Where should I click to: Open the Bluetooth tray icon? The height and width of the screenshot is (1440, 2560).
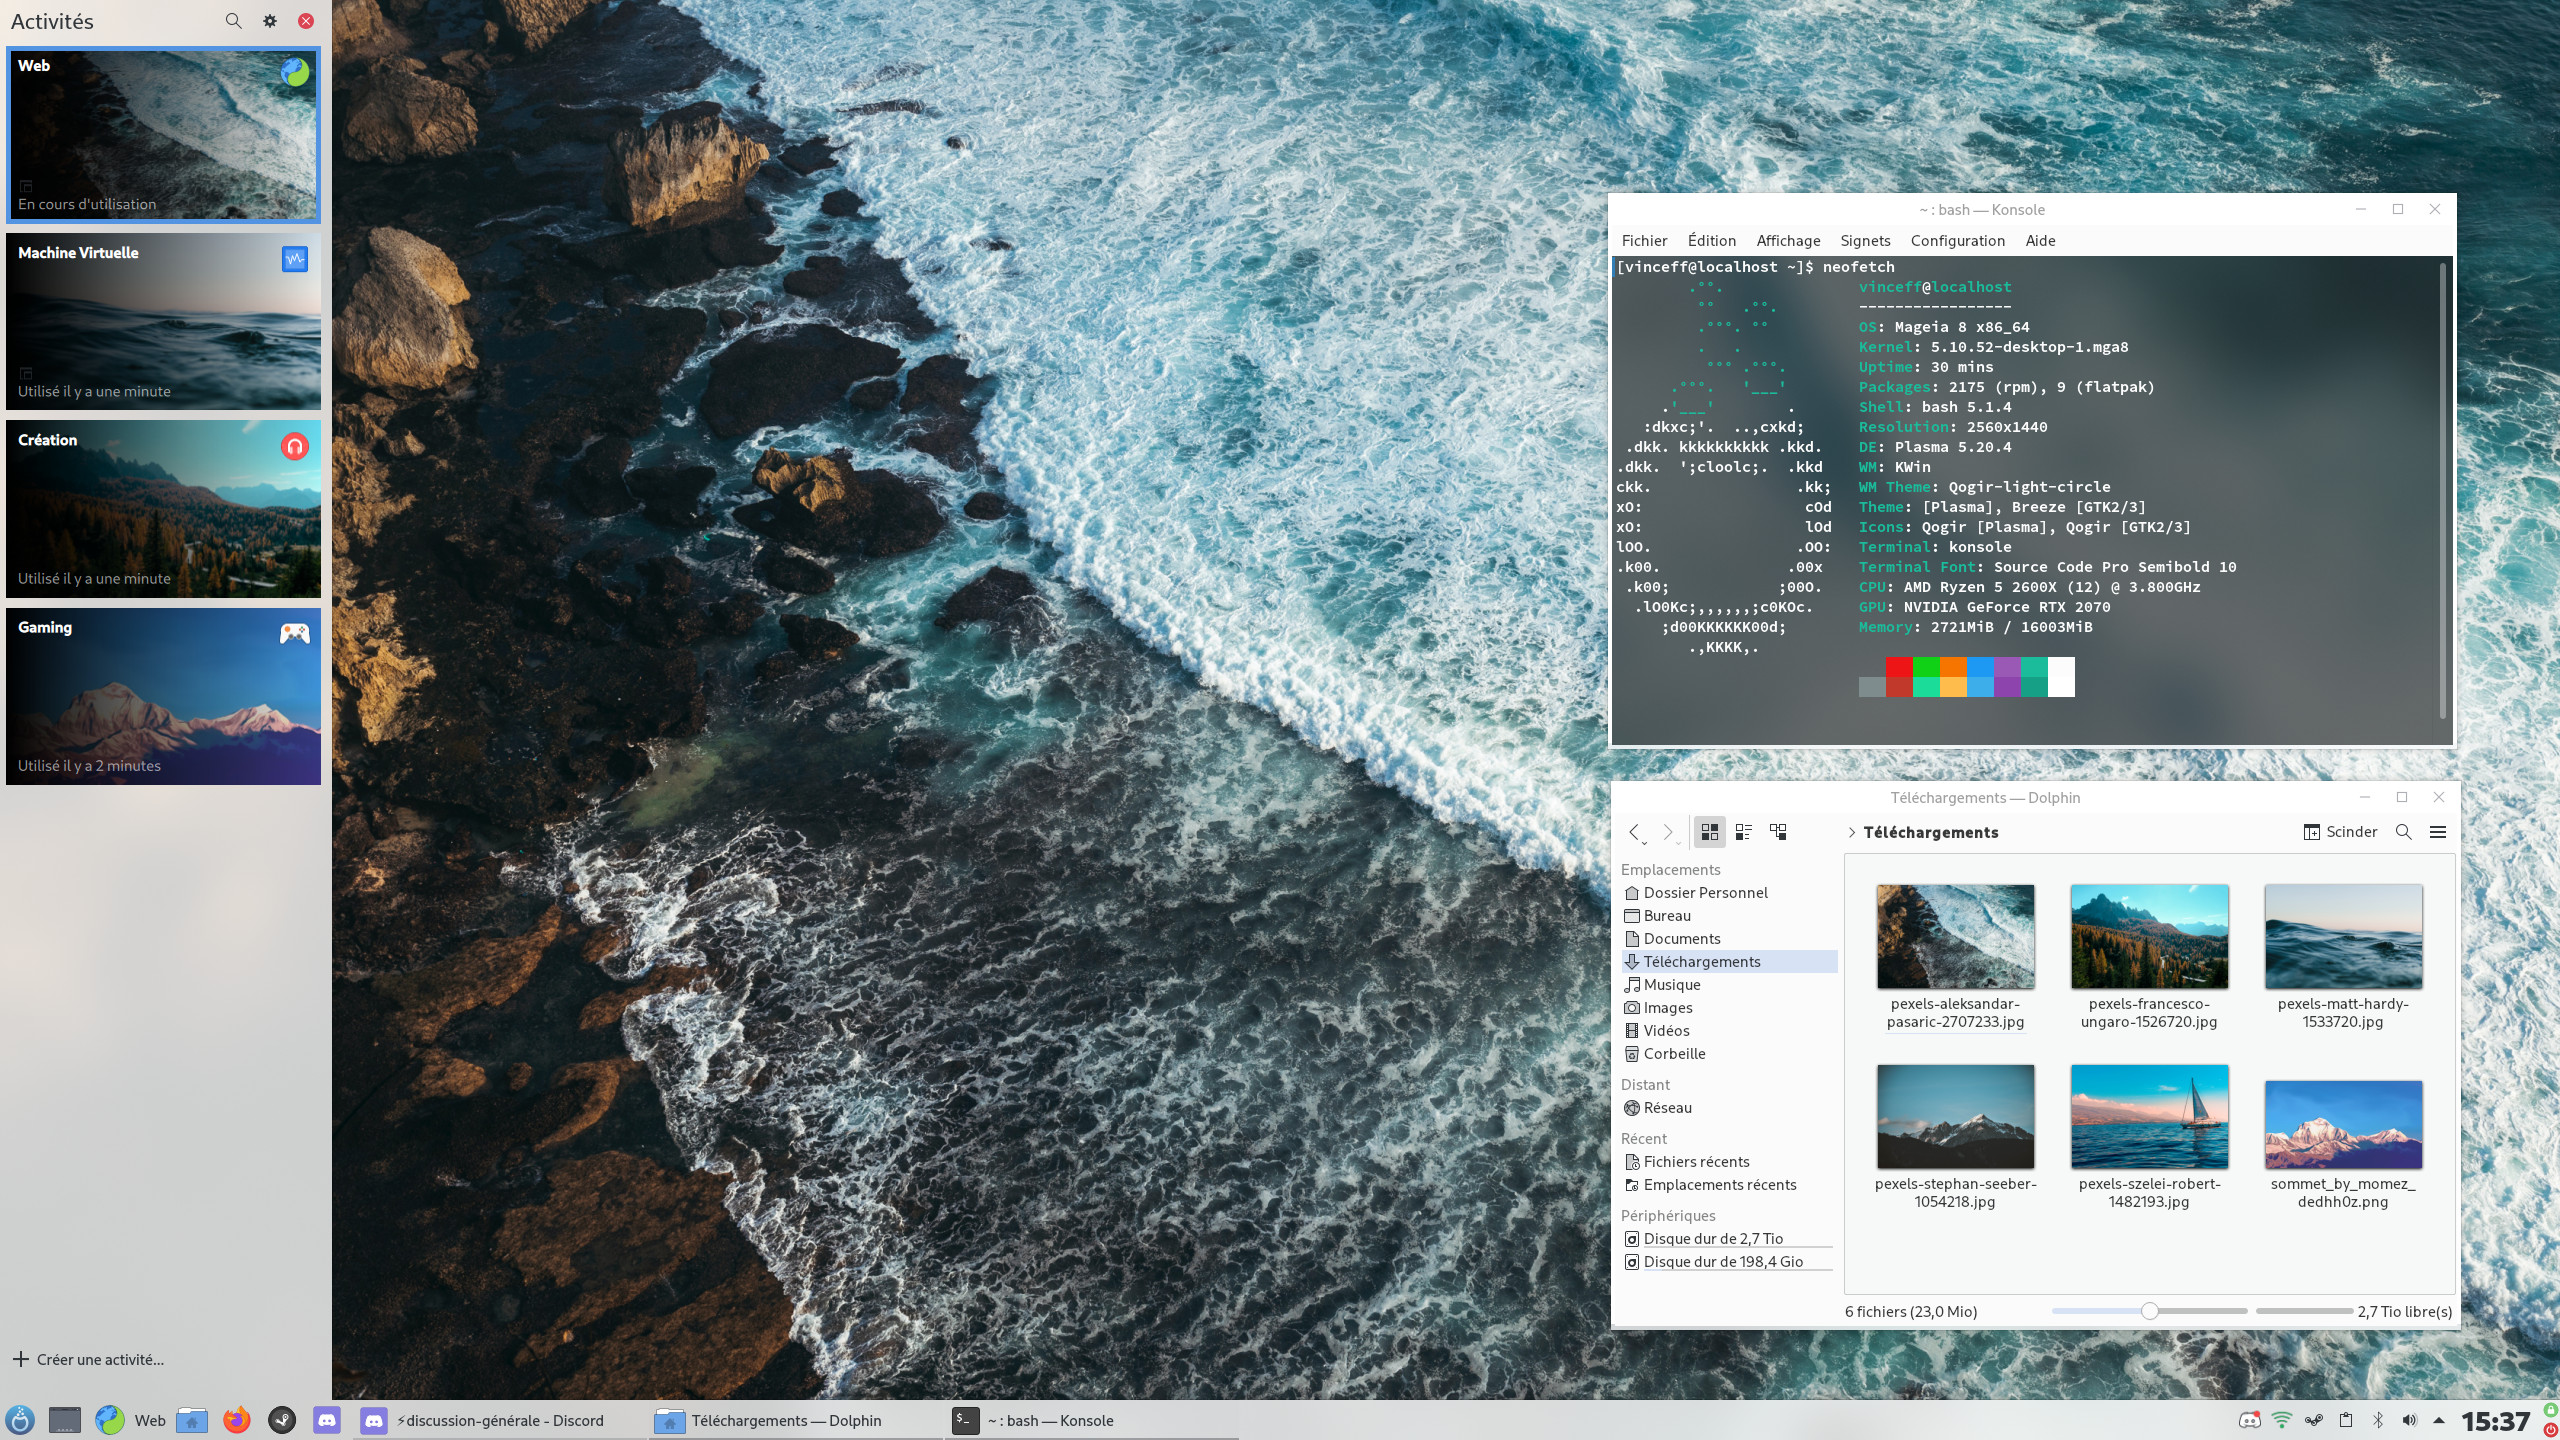[x=2378, y=1420]
